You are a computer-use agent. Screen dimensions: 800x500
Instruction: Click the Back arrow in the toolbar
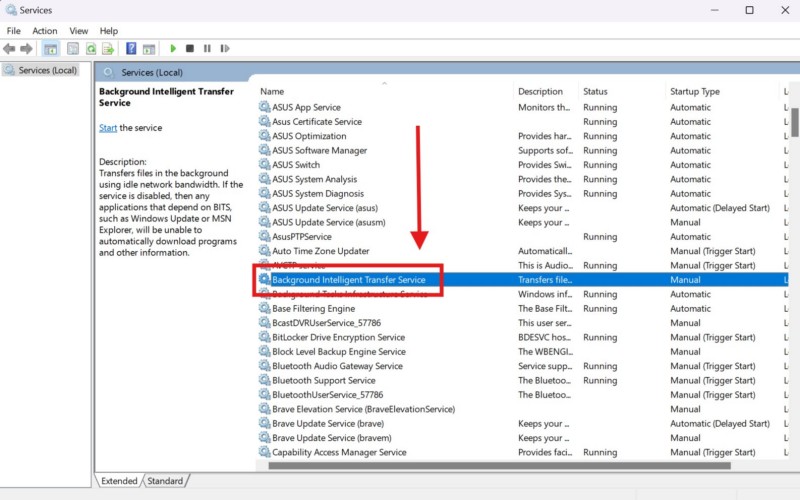[10, 48]
